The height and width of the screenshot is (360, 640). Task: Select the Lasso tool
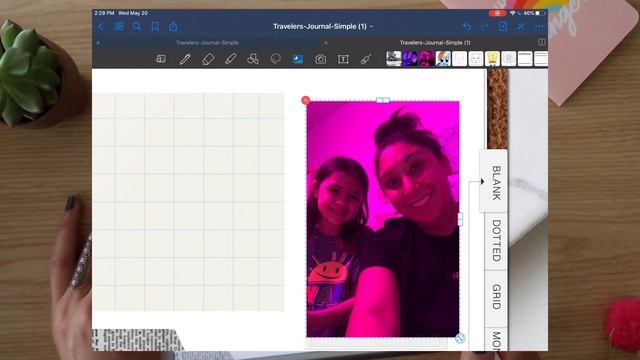point(276,59)
